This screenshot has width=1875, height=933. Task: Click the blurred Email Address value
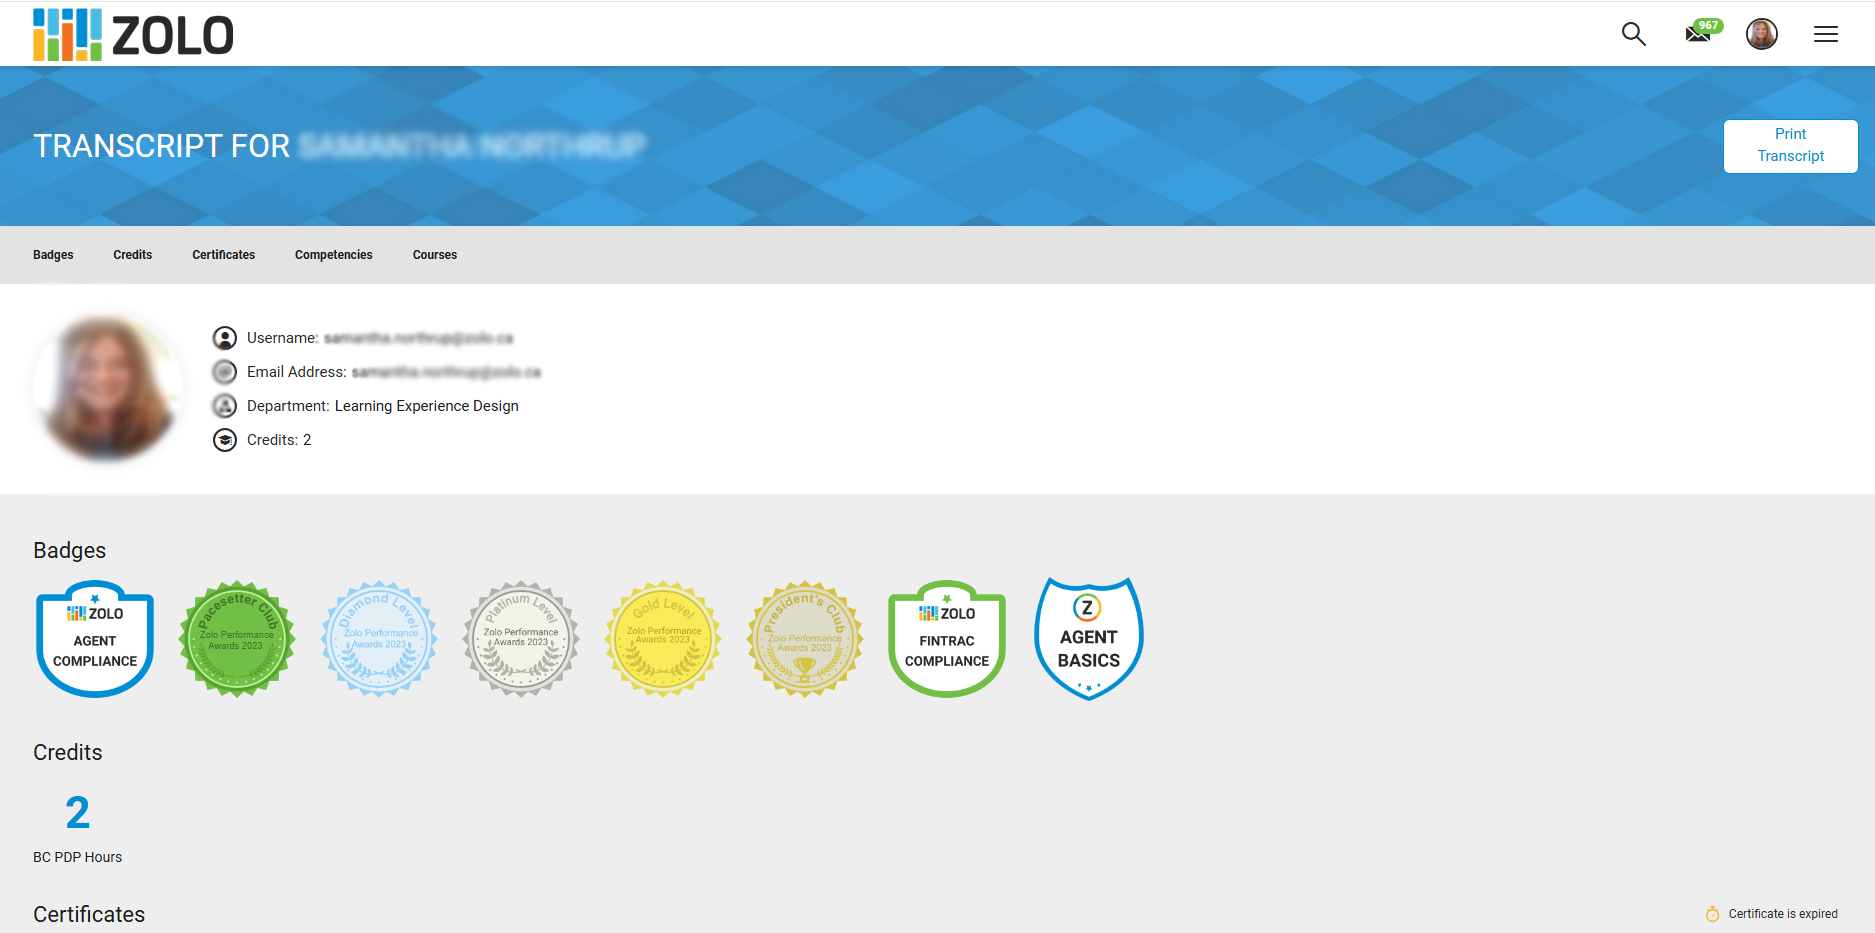click(446, 372)
